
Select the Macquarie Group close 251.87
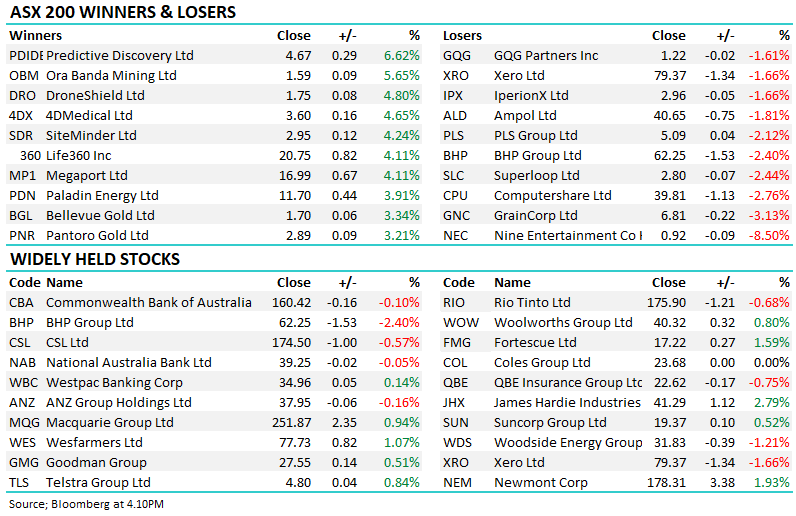click(291, 423)
